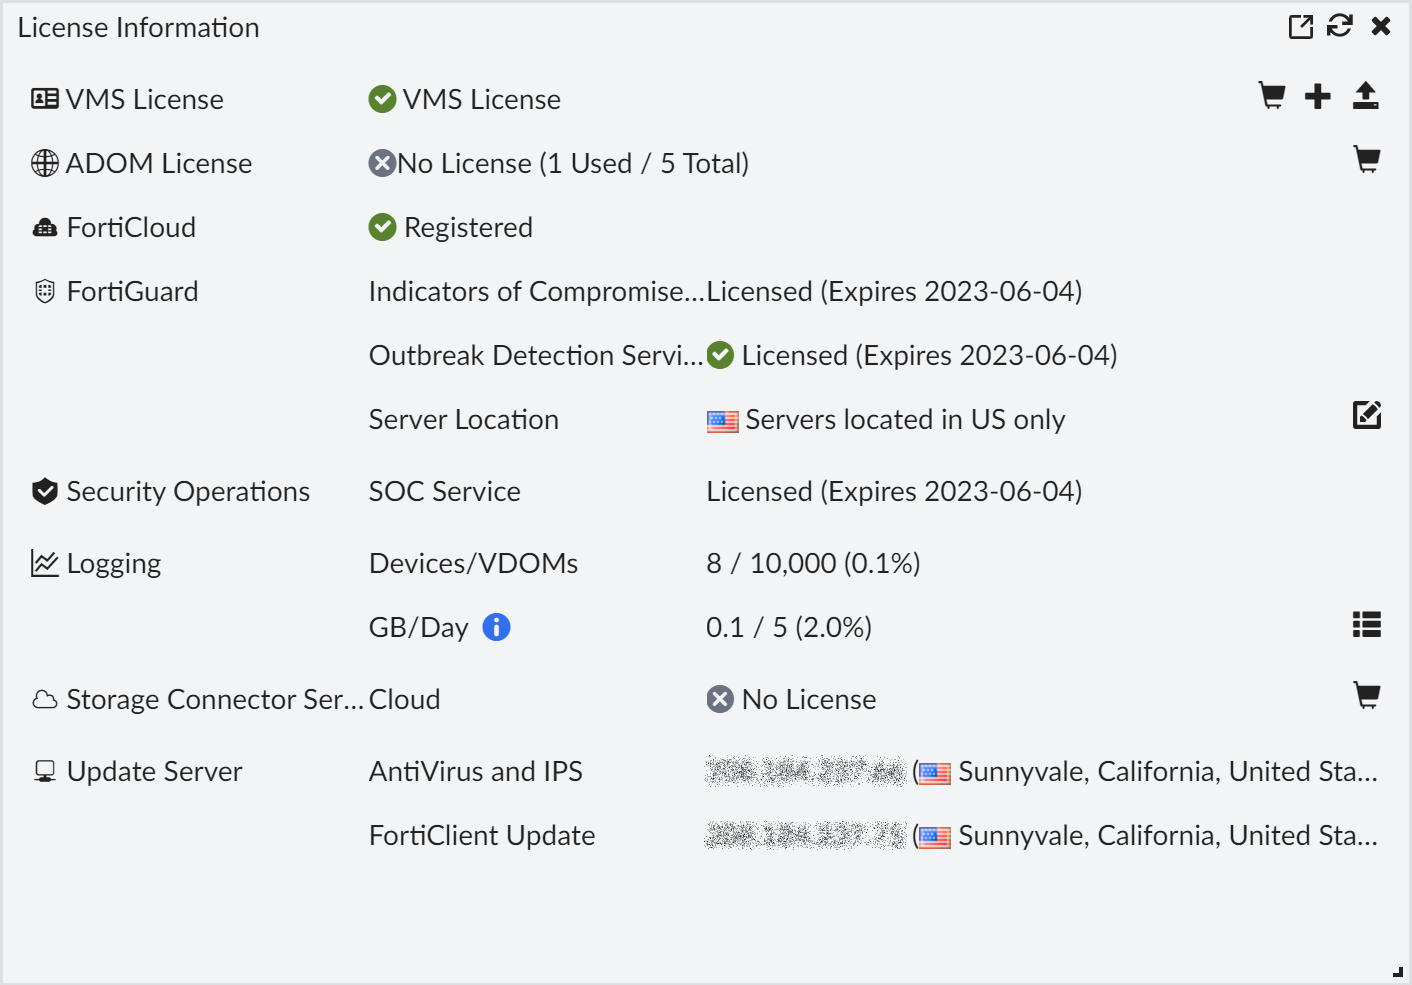
Task: Click FortiClient Update Sunnyvale server location
Action: [1166, 836]
